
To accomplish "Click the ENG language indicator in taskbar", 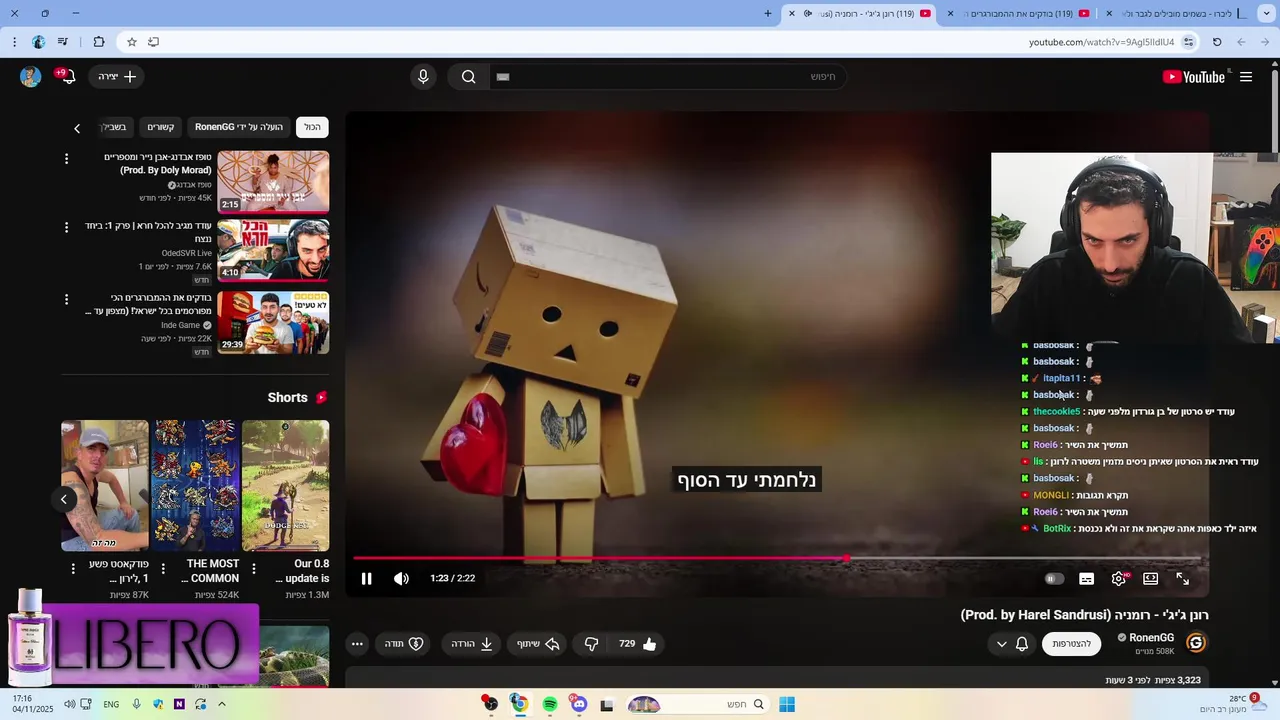I will tap(111, 705).
